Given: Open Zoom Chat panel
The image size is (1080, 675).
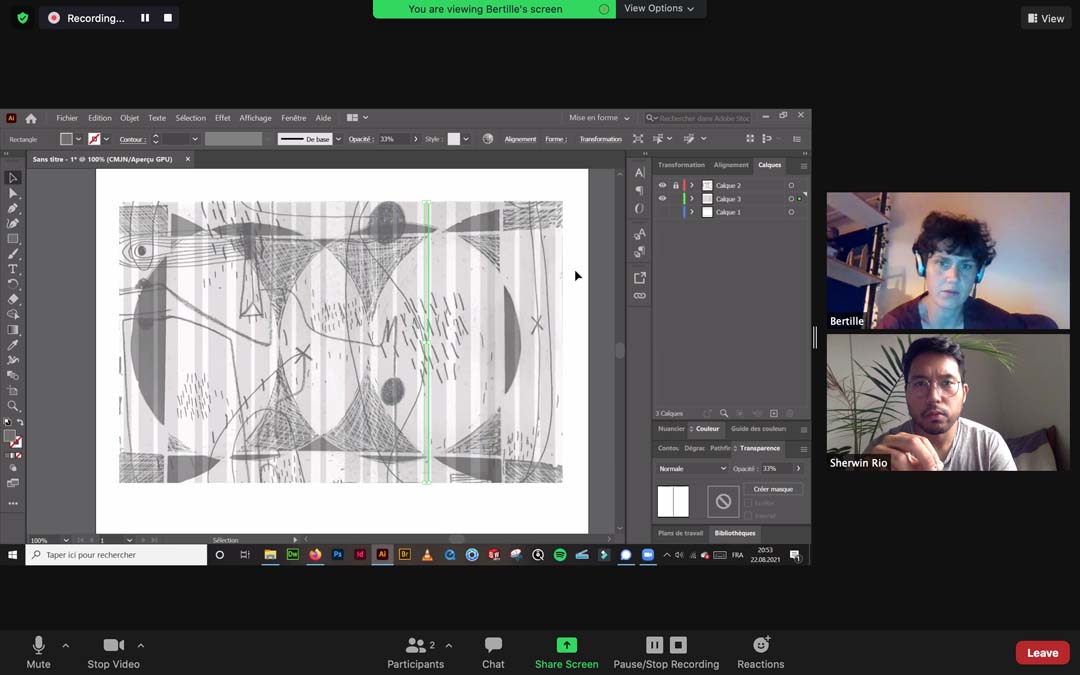Looking at the screenshot, I should (x=493, y=652).
